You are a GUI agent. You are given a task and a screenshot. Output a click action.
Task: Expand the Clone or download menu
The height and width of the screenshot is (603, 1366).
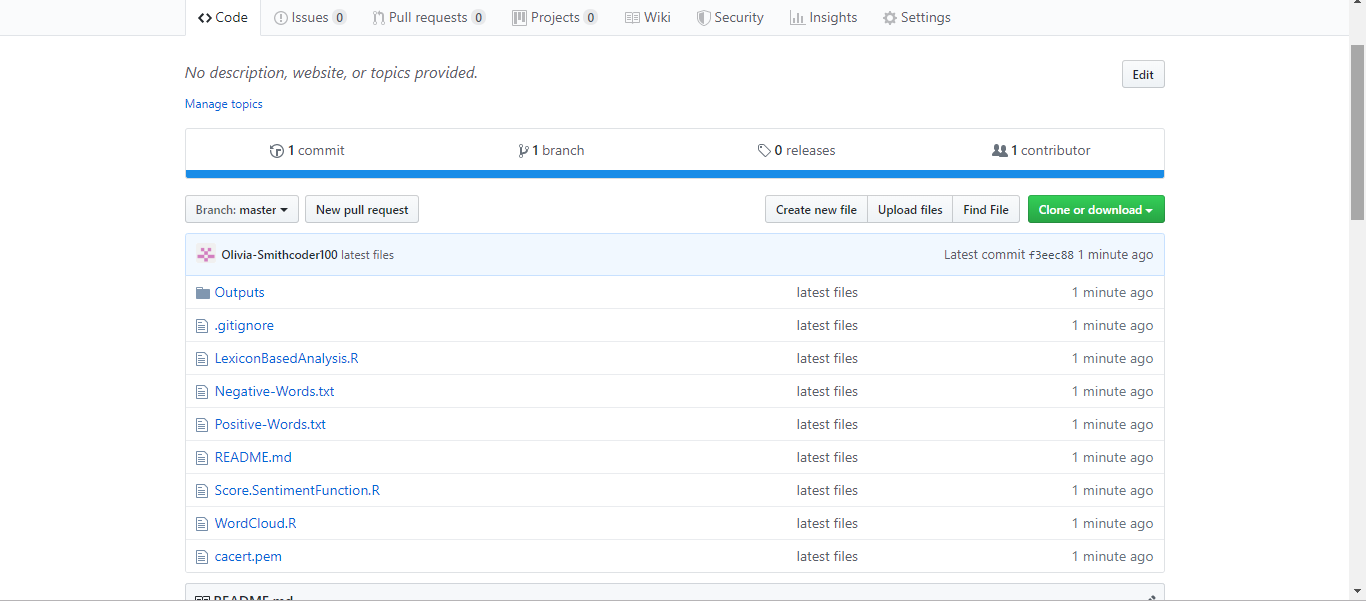coord(1095,210)
